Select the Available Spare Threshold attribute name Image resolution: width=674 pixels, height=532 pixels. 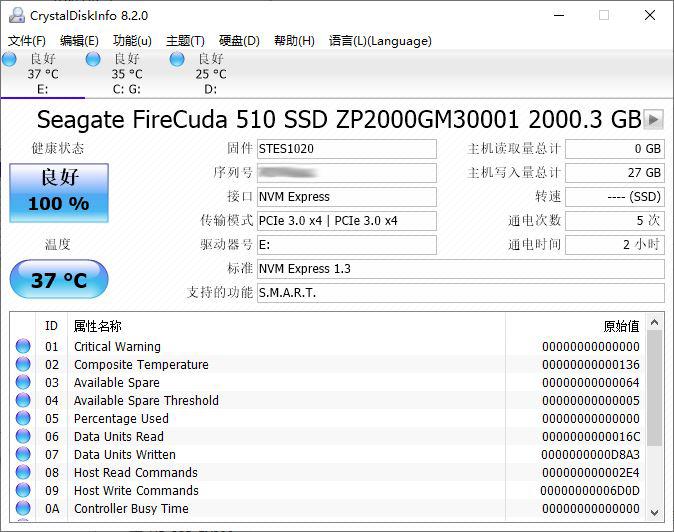[146, 401]
